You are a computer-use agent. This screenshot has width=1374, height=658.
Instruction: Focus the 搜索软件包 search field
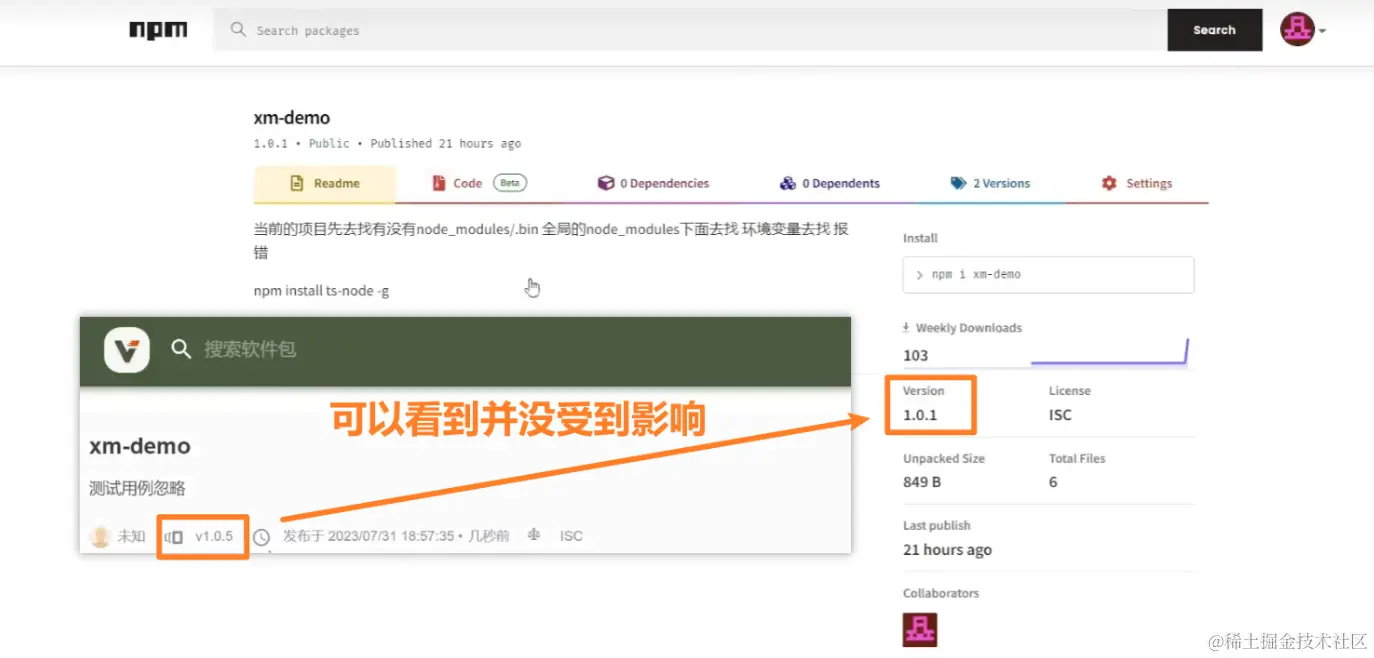pyautogui.click(x=250, y=350)
